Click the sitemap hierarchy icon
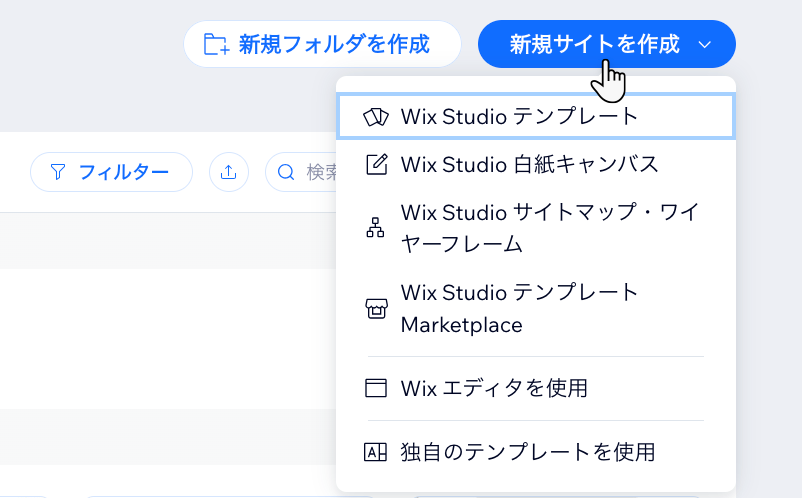 click(375, 228)
